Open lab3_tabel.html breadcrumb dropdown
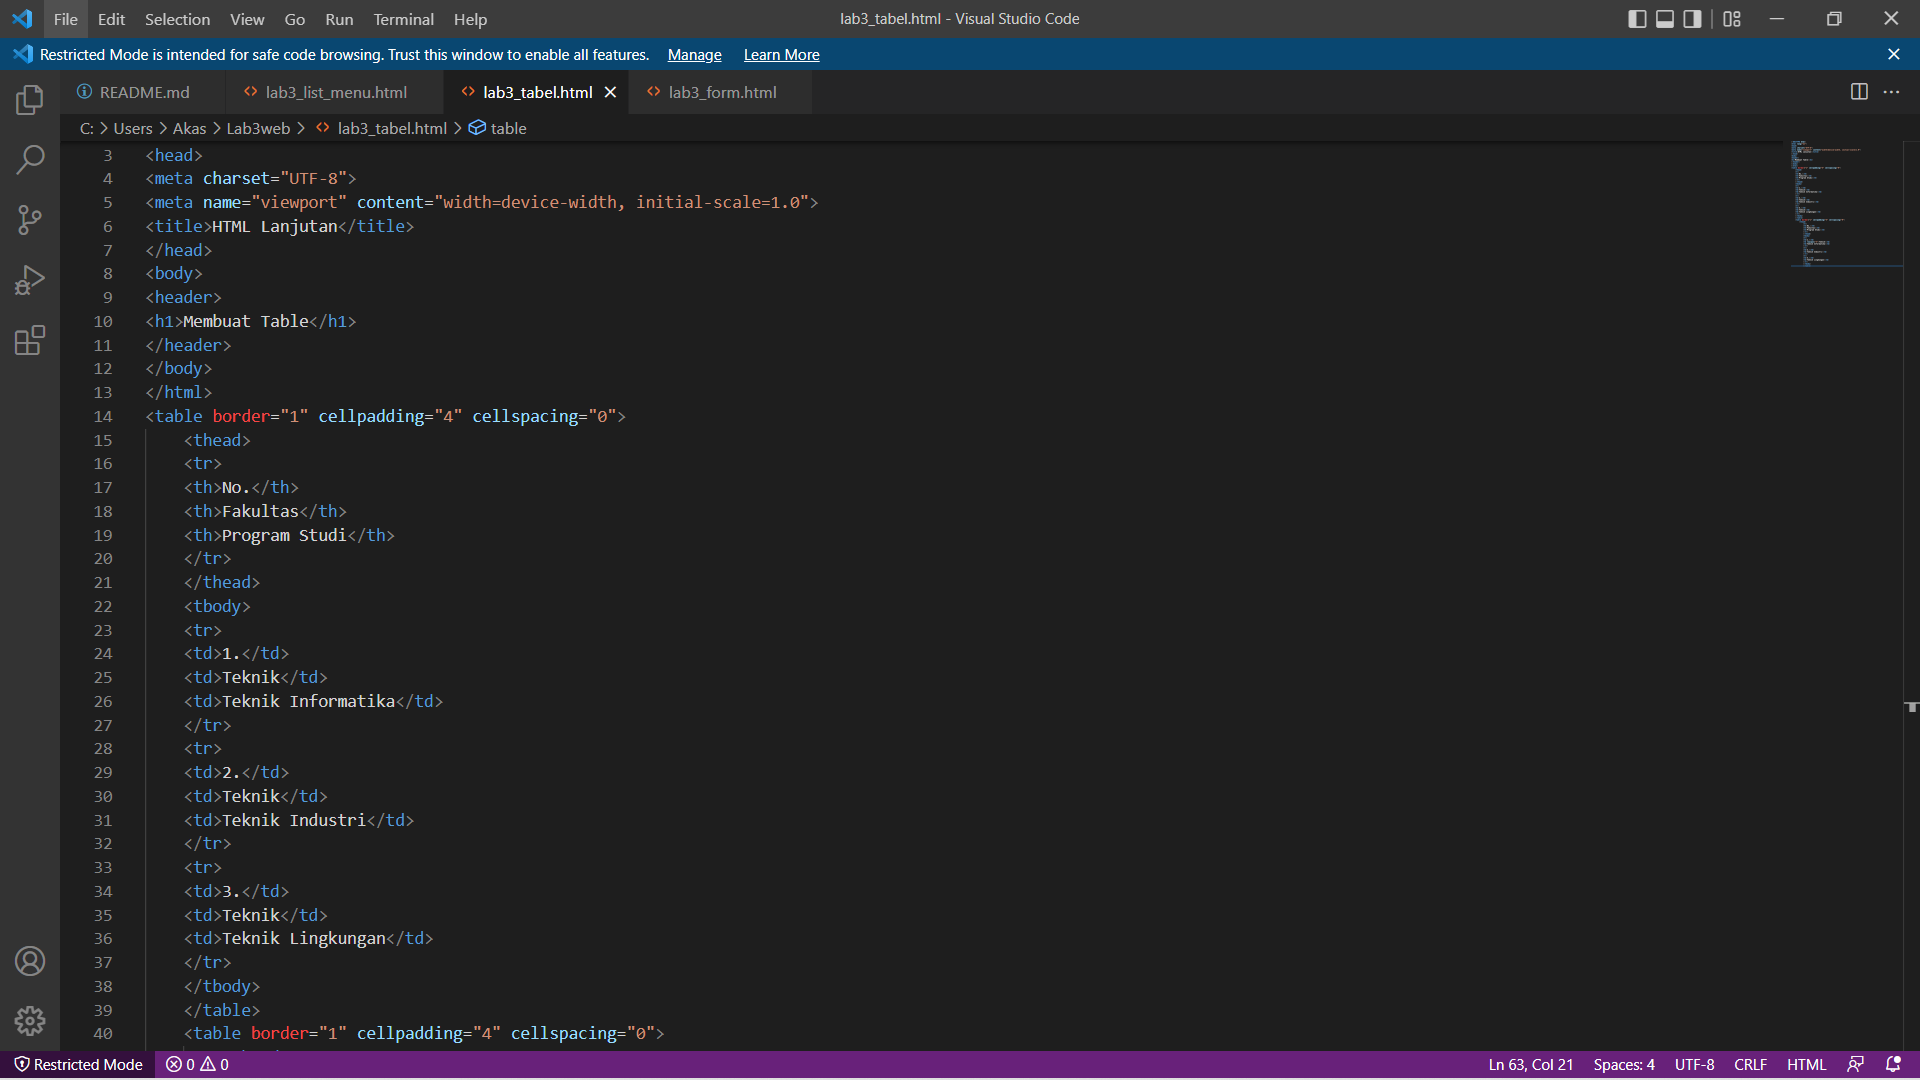The width and height of the screenshot is (1920, 1080). pyautogui.click(x=381, y=128)
